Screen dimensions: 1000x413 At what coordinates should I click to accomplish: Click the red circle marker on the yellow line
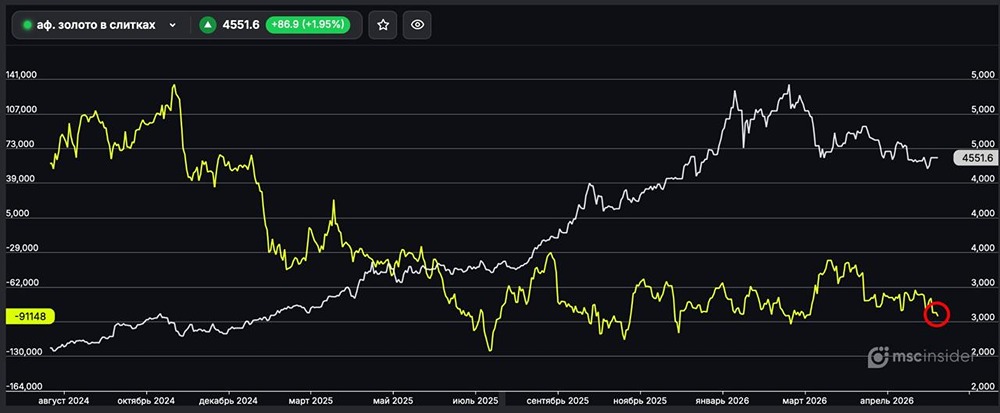click(937, 314)
